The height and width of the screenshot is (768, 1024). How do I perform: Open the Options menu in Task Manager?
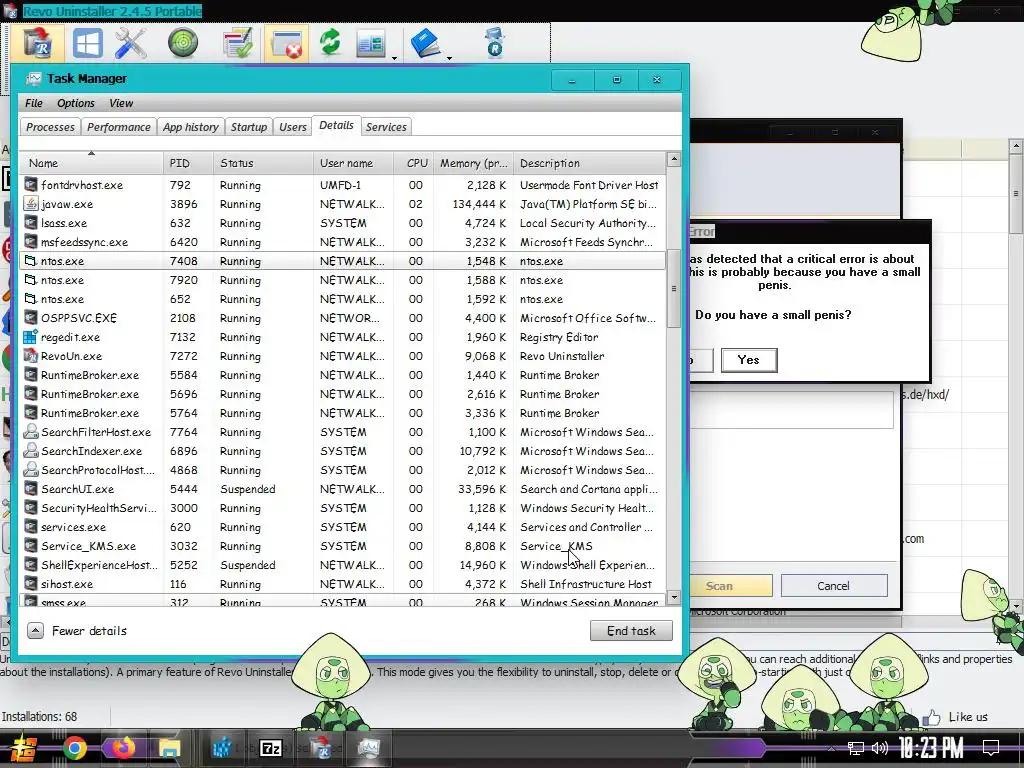(x=76, y=103)
